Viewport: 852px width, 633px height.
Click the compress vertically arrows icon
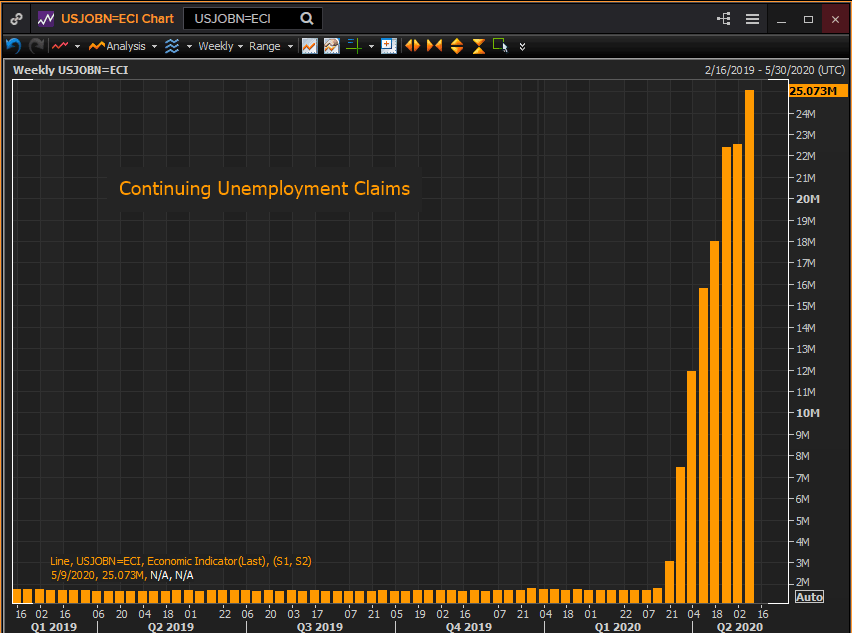pos(478,46)
